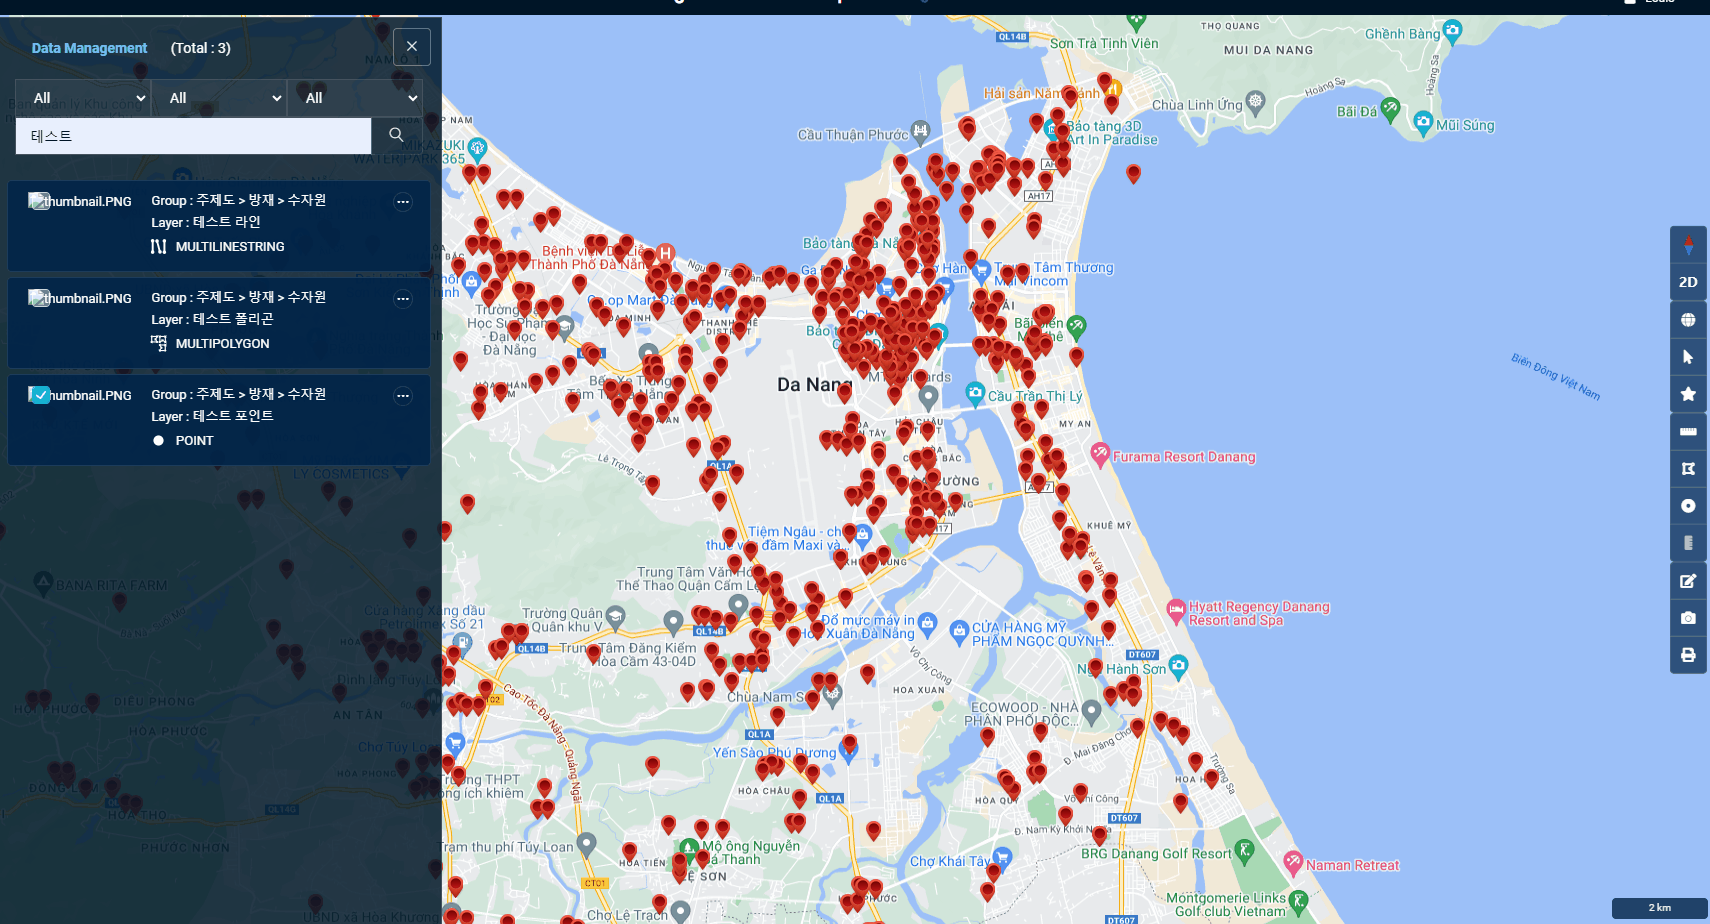Toggle the 2D view mode button
Screen dimensions: 1710x924
1688,282
